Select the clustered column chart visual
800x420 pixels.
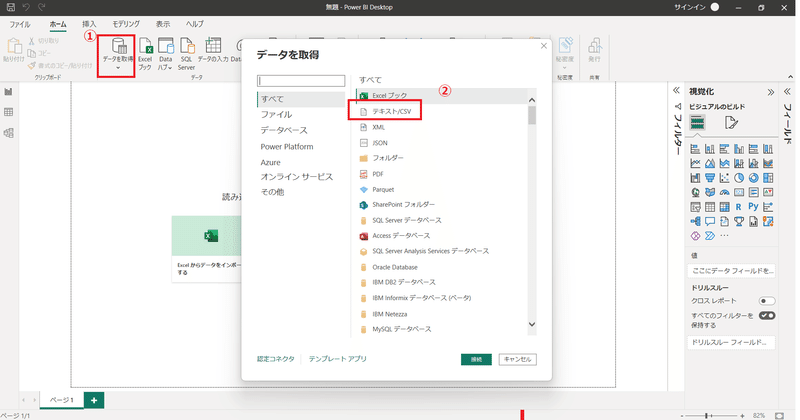(739, 149)
